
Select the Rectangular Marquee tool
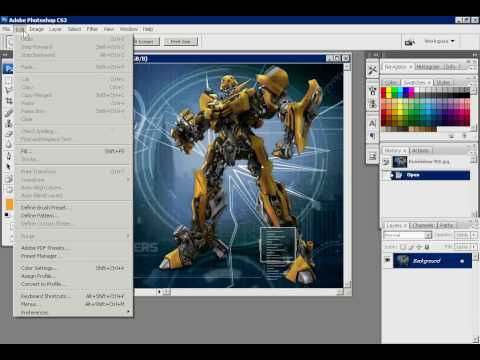coord(8,80)
